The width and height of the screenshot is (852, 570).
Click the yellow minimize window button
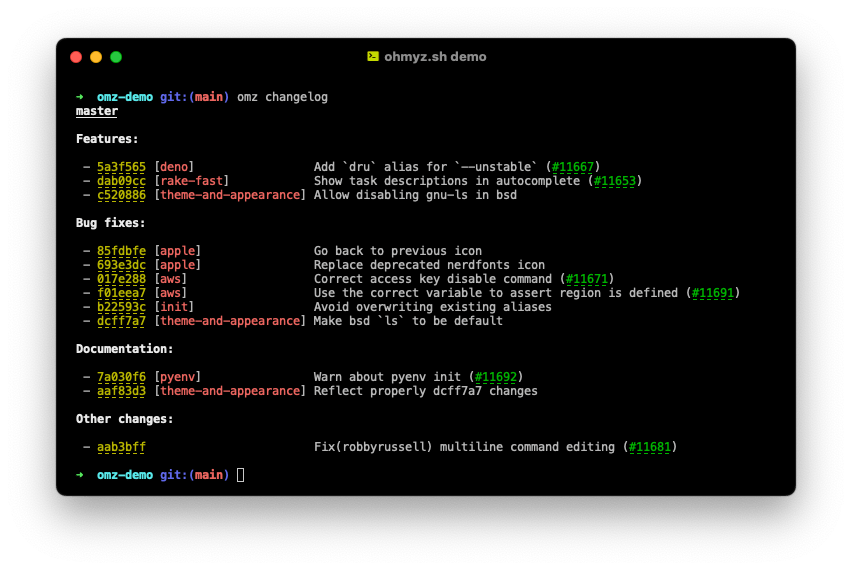[x=96, y=57]
